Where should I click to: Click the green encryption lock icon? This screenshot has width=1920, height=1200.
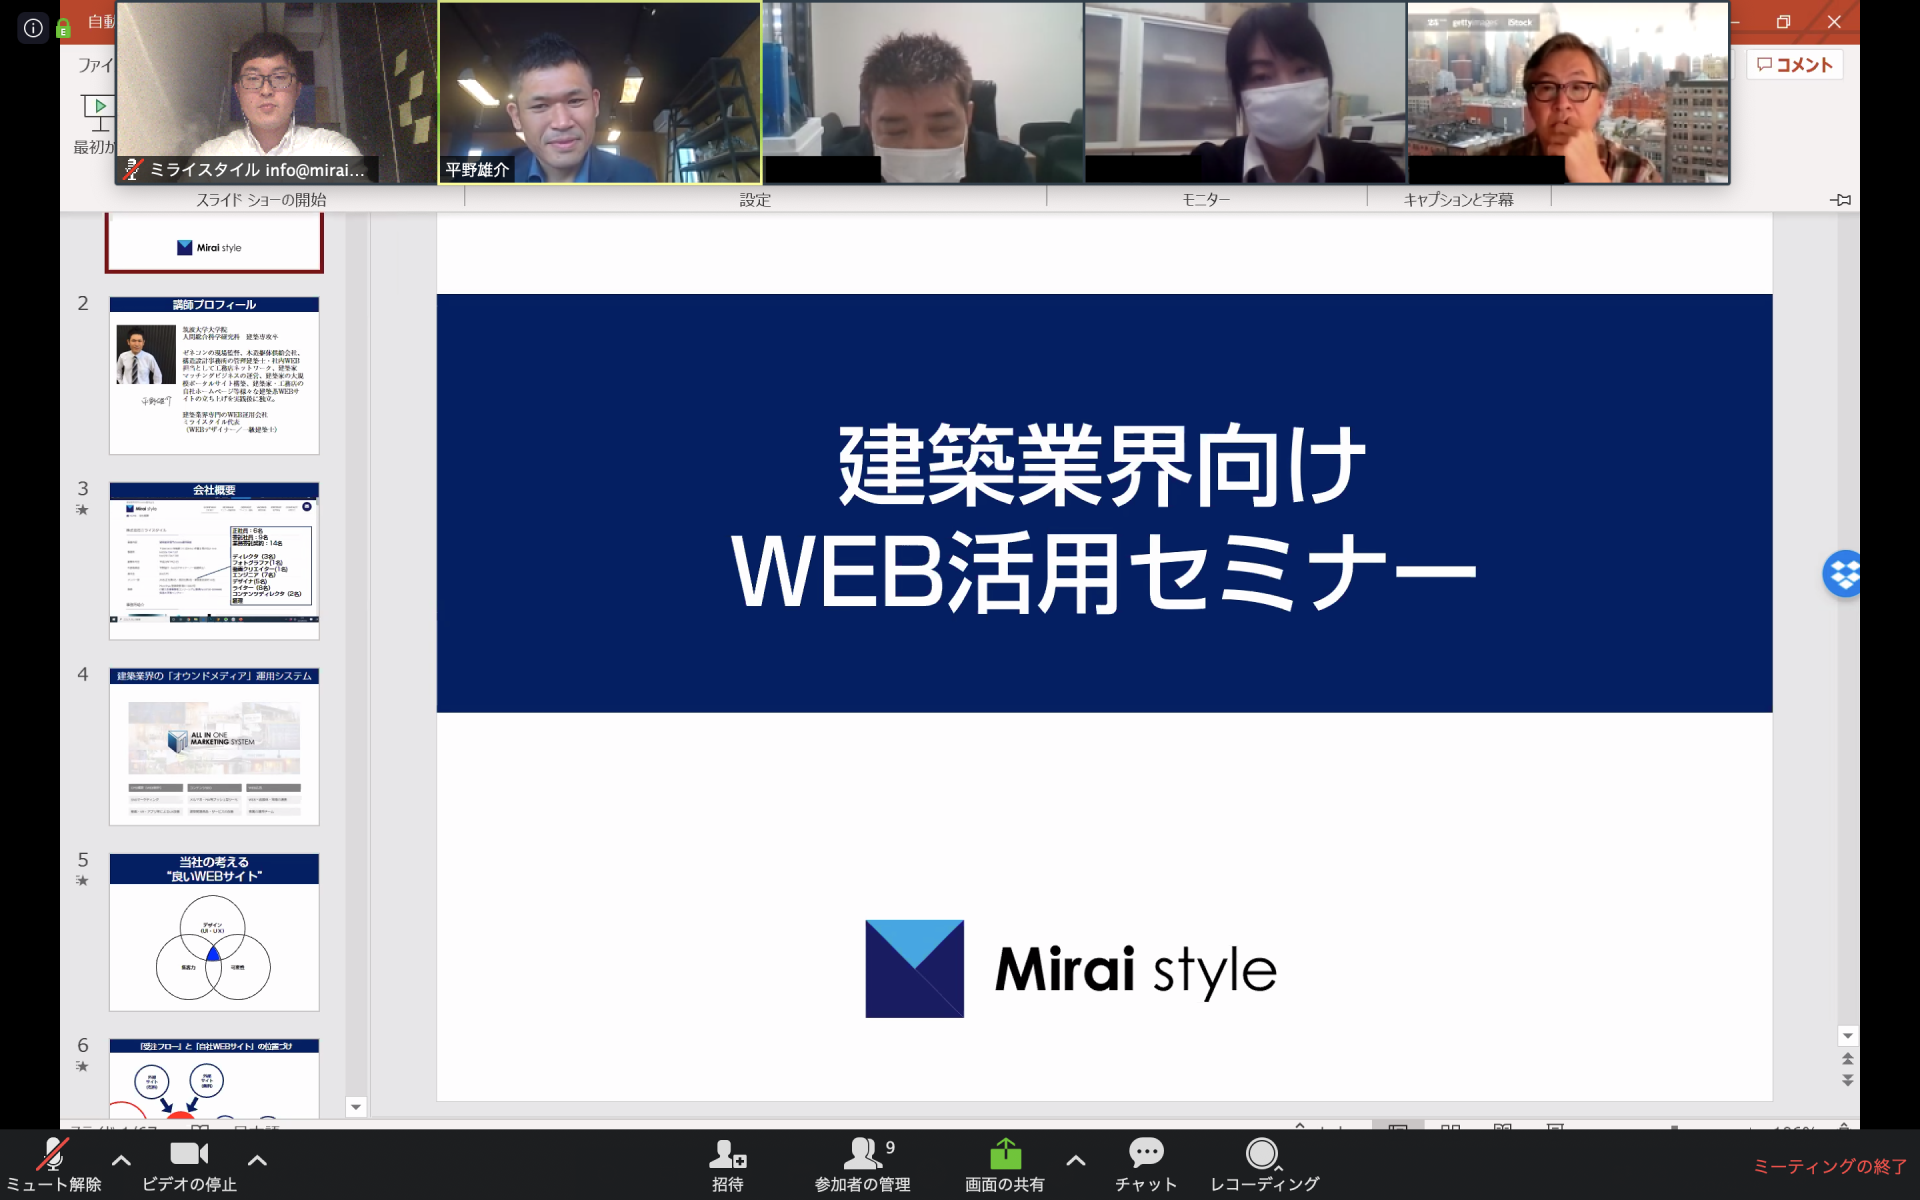pos(63,28)
